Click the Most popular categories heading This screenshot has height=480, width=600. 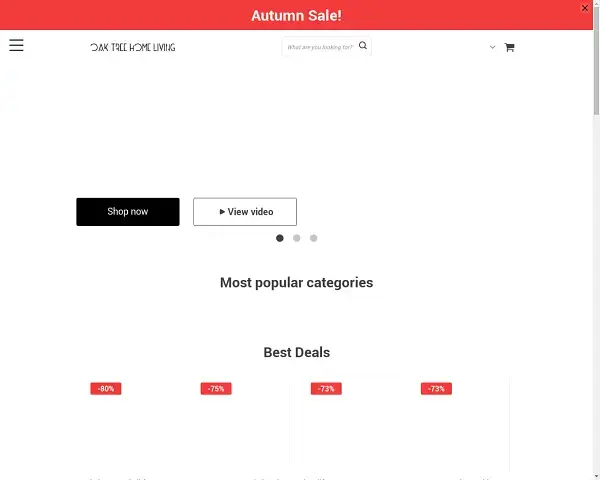click(296, 283)
